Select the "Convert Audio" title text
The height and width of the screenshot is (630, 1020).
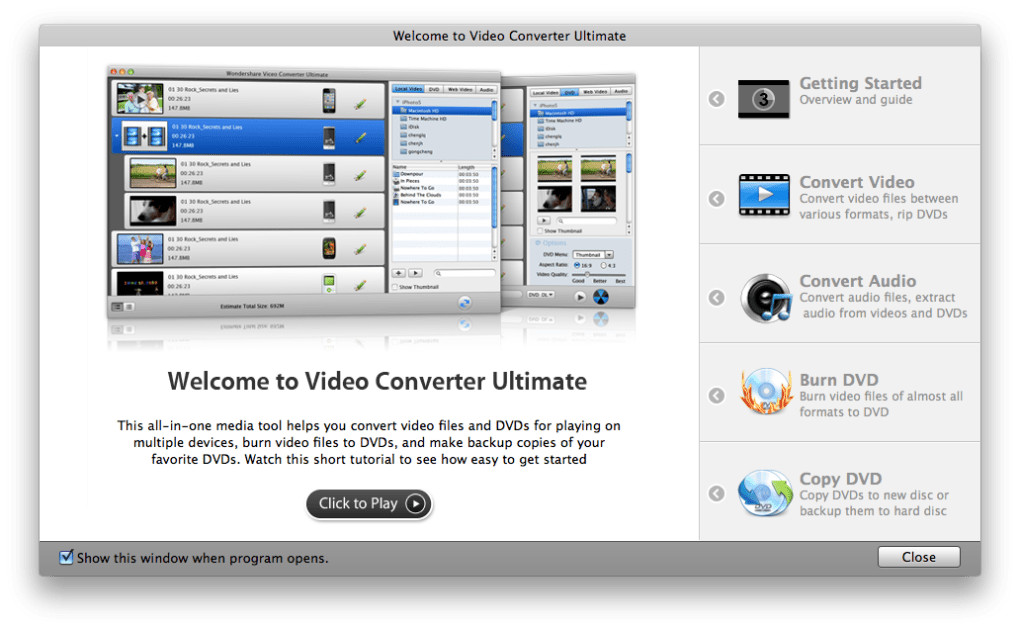(857, 281)
